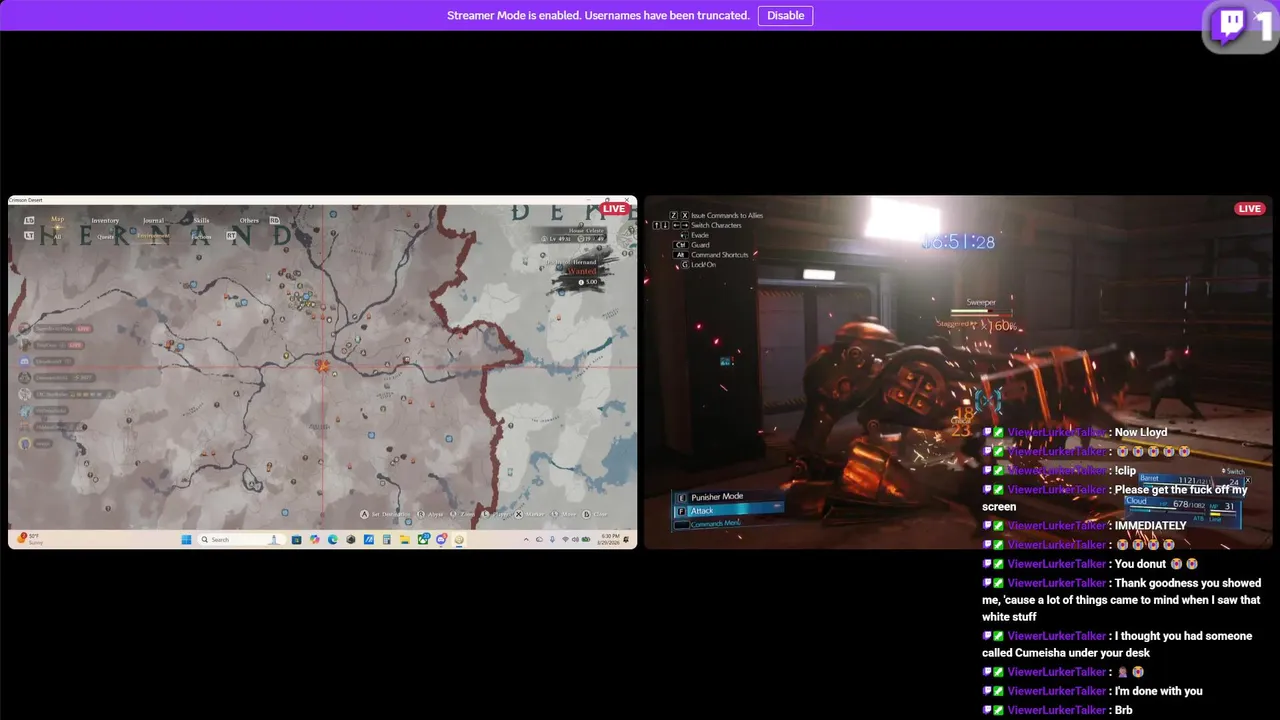The image size is (1280, 720).
Task: Click the "IMMEDIATELY" chat message
Action: pyautogui.click(x=1150, y=525)
